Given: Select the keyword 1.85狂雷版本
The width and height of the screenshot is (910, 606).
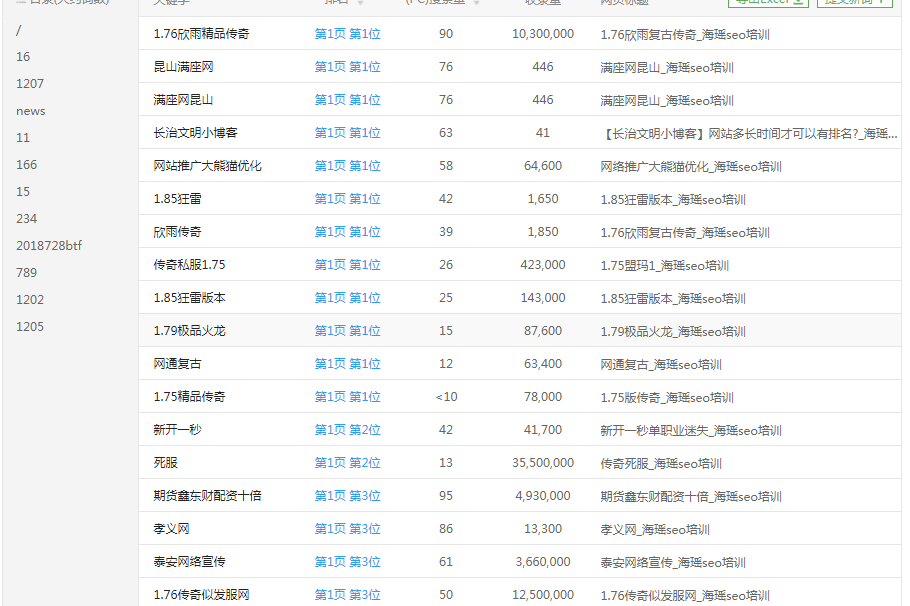Looking at the screenshot, I should click(190, 298).
